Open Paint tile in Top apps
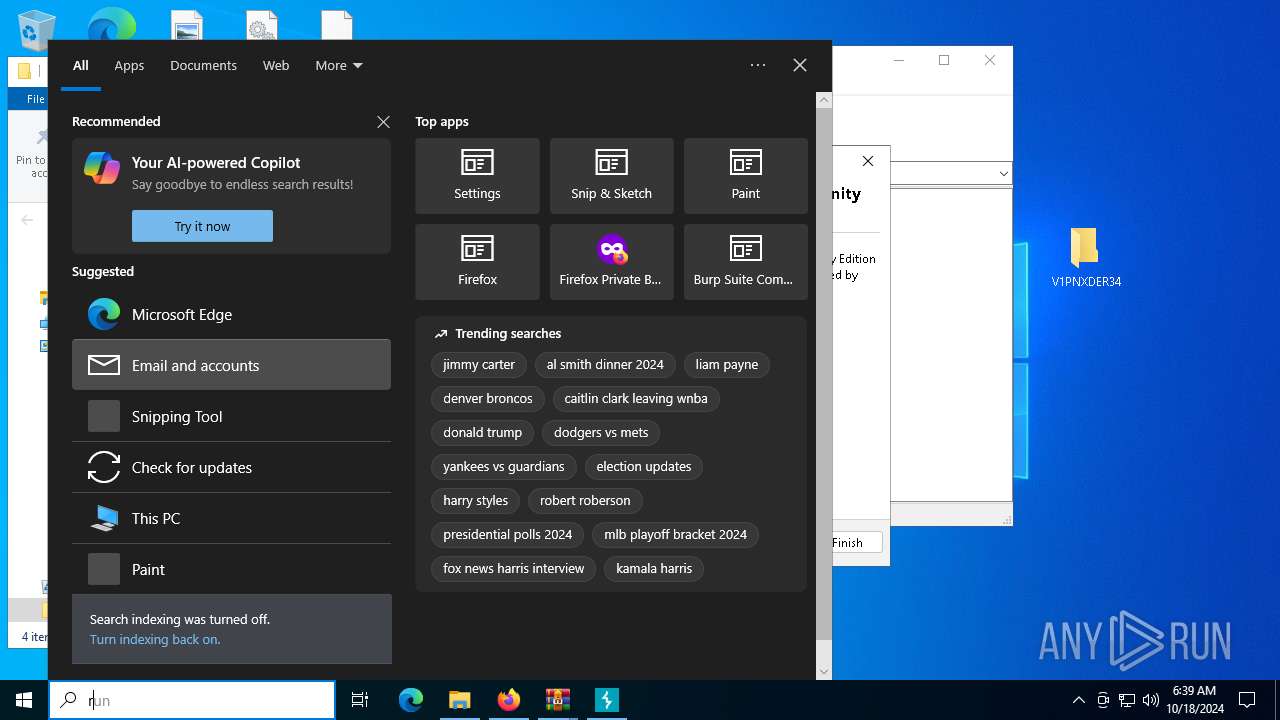1280x720 pixels. [745, 176]
